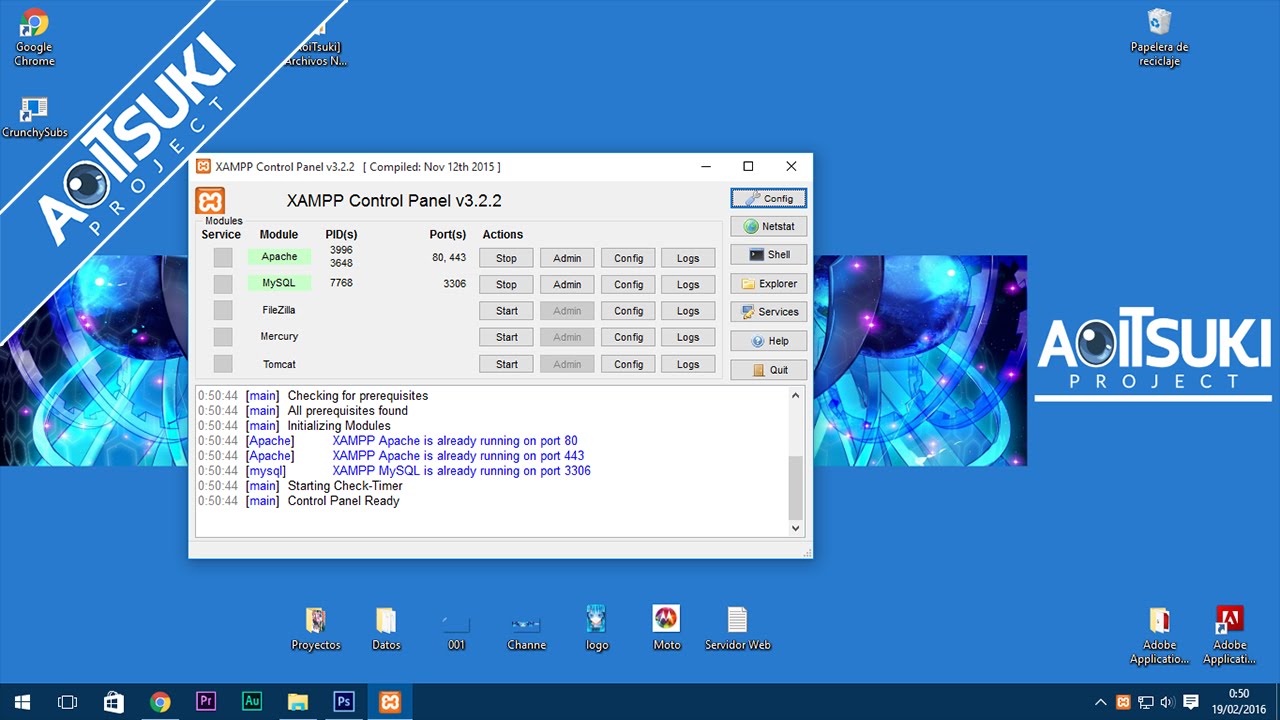This screenshot has width=1280, height=720.
Task: Start the Tomcat module
Action: [x=507, y=364]
